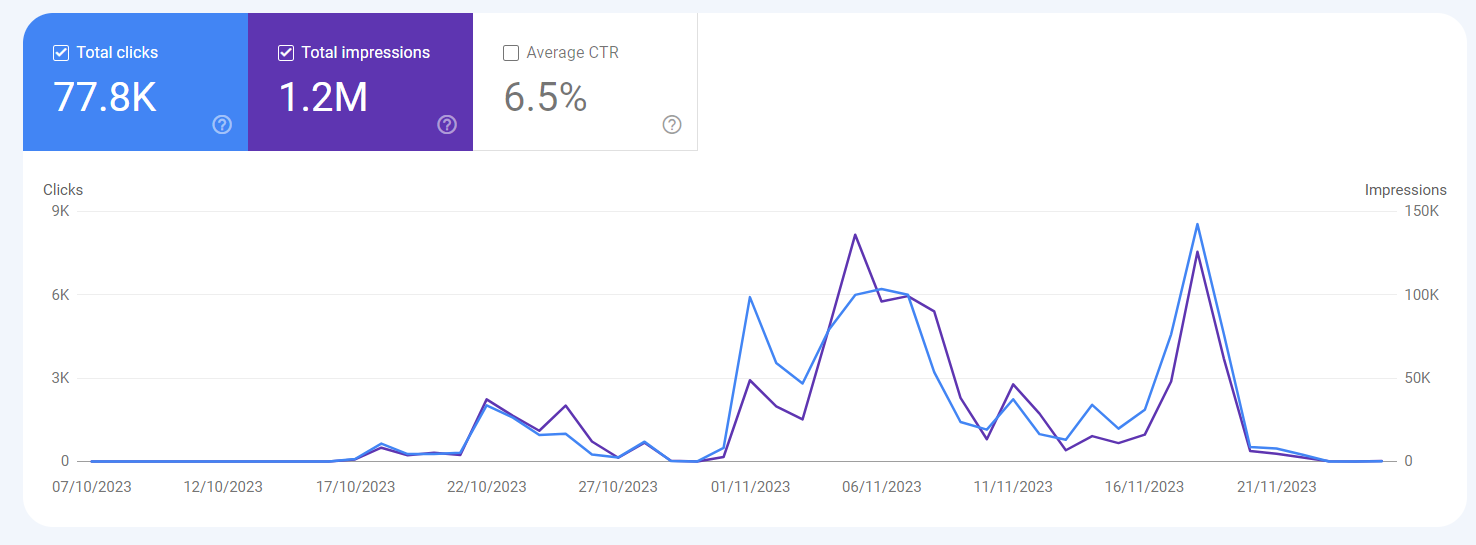The image size is (1476, 545).
Task: Click the 22/10/2023 date on the axis
Action: 487,487
